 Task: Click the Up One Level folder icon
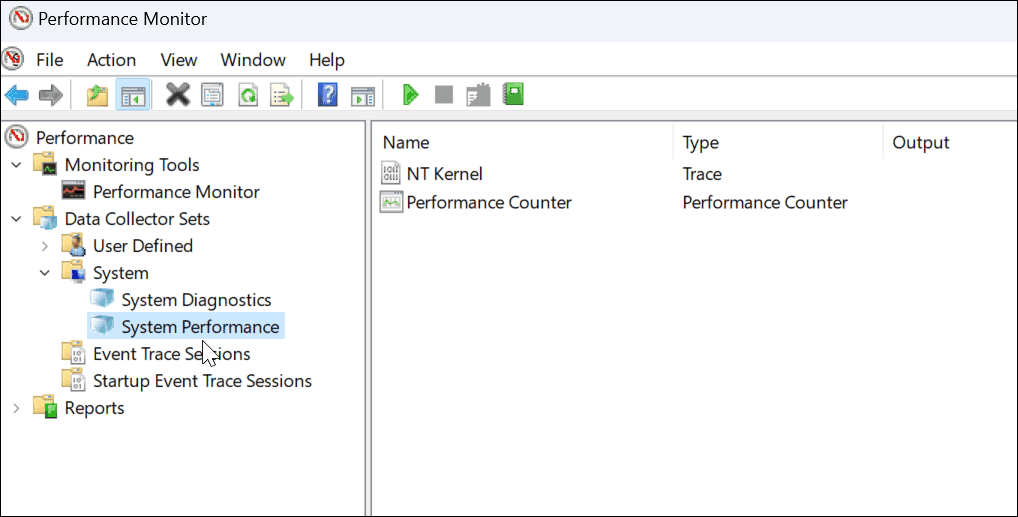click(x=97, y=95)
